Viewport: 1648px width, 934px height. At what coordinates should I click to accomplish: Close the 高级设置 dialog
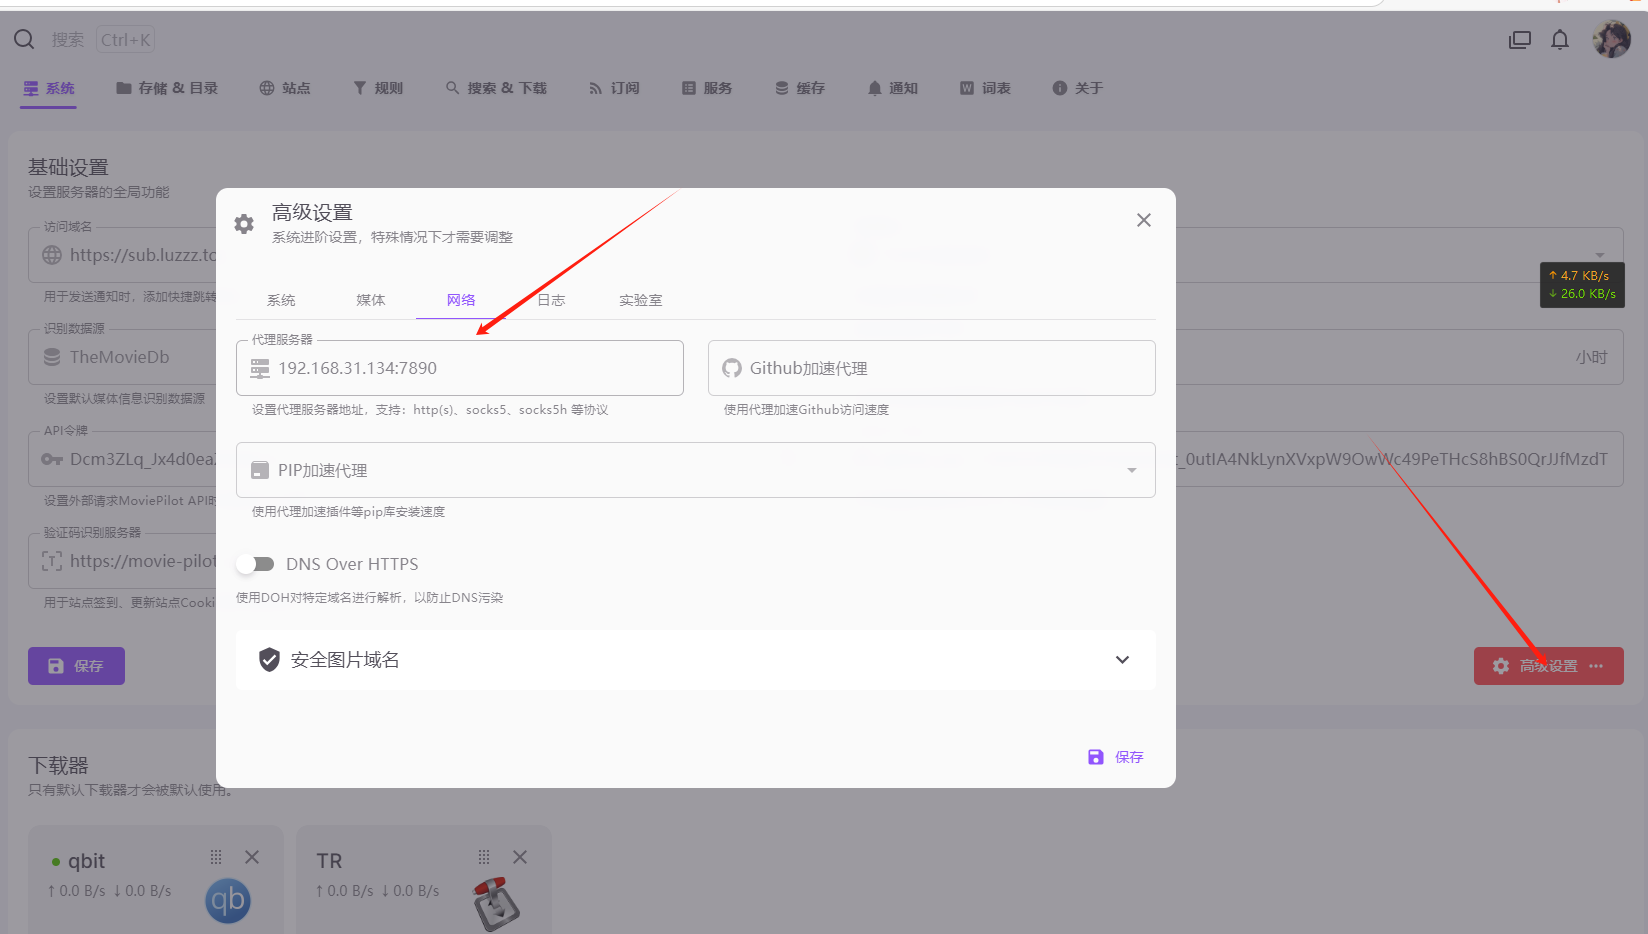1144,220
